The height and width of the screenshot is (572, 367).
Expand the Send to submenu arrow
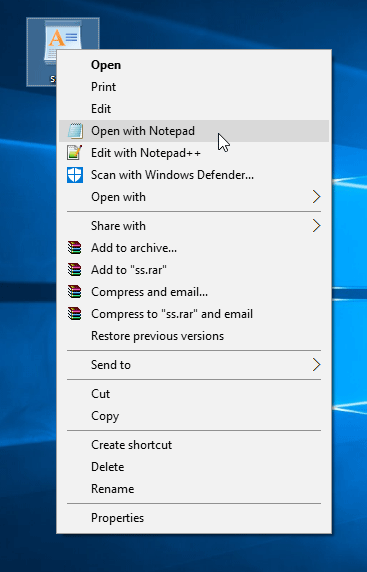[316, 364]
